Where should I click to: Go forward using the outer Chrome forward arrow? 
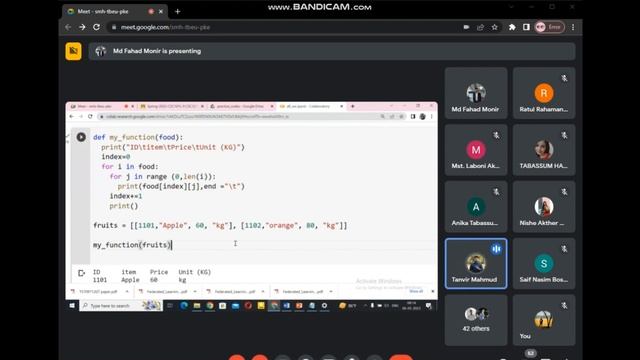point(82,27)
